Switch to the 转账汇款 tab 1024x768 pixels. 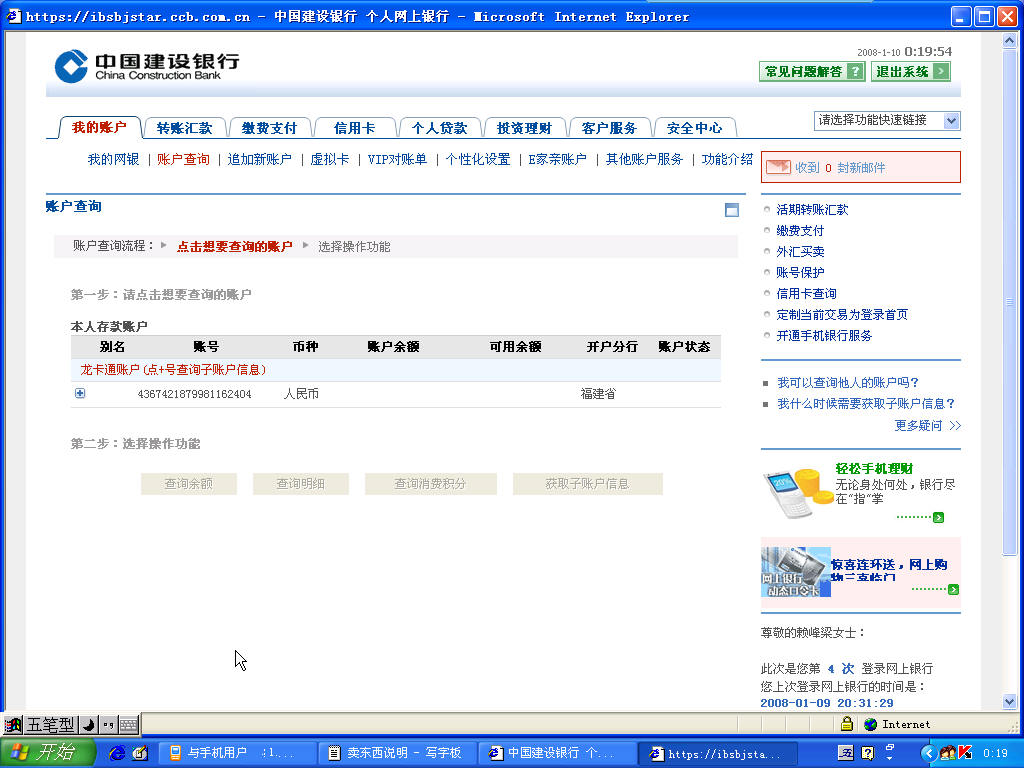(184, 128)
